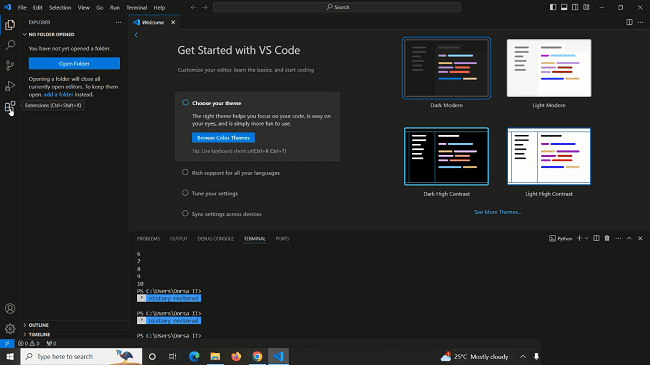Image resolution: width=650 pixels, height=365 pixels.
Task: Maximize terminal panel with up chevron
Action: [629, 238]
